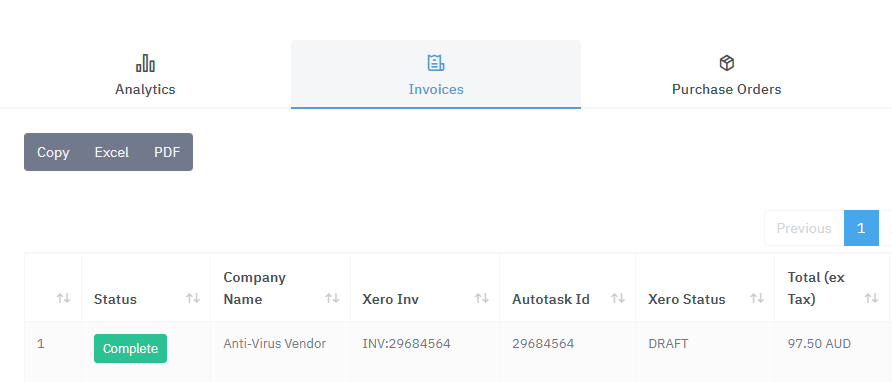The width and height of the screenshot is (892, 382).
Task: Open the Purchase Orders tab
Action: [726, 74]
